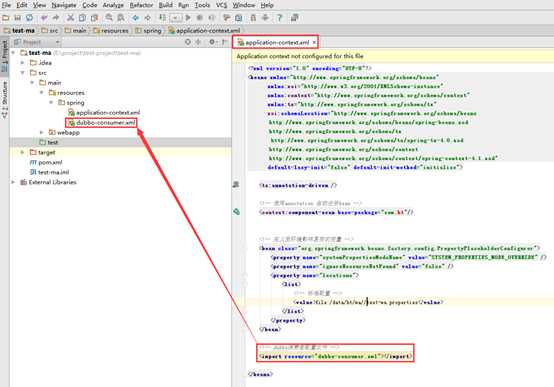
Task: Collapse the resources folder
Action: pos(42,92)
